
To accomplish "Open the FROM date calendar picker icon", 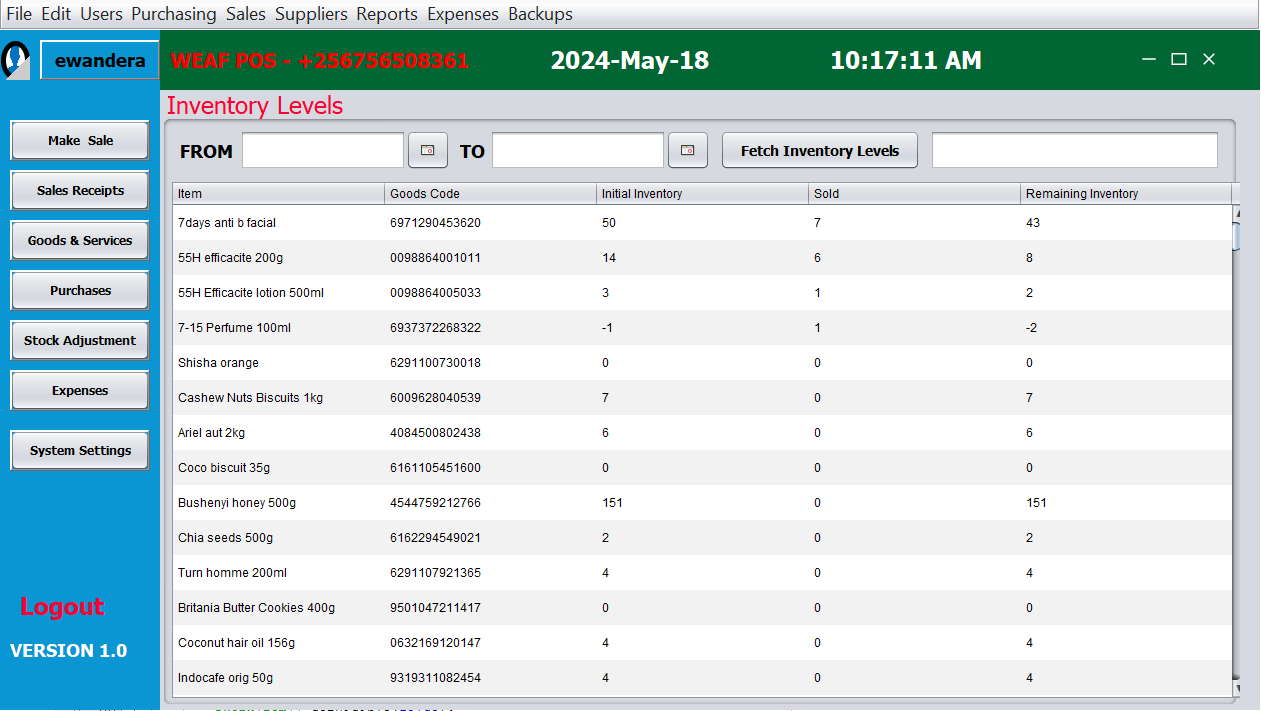I will [x=428, y=150].
